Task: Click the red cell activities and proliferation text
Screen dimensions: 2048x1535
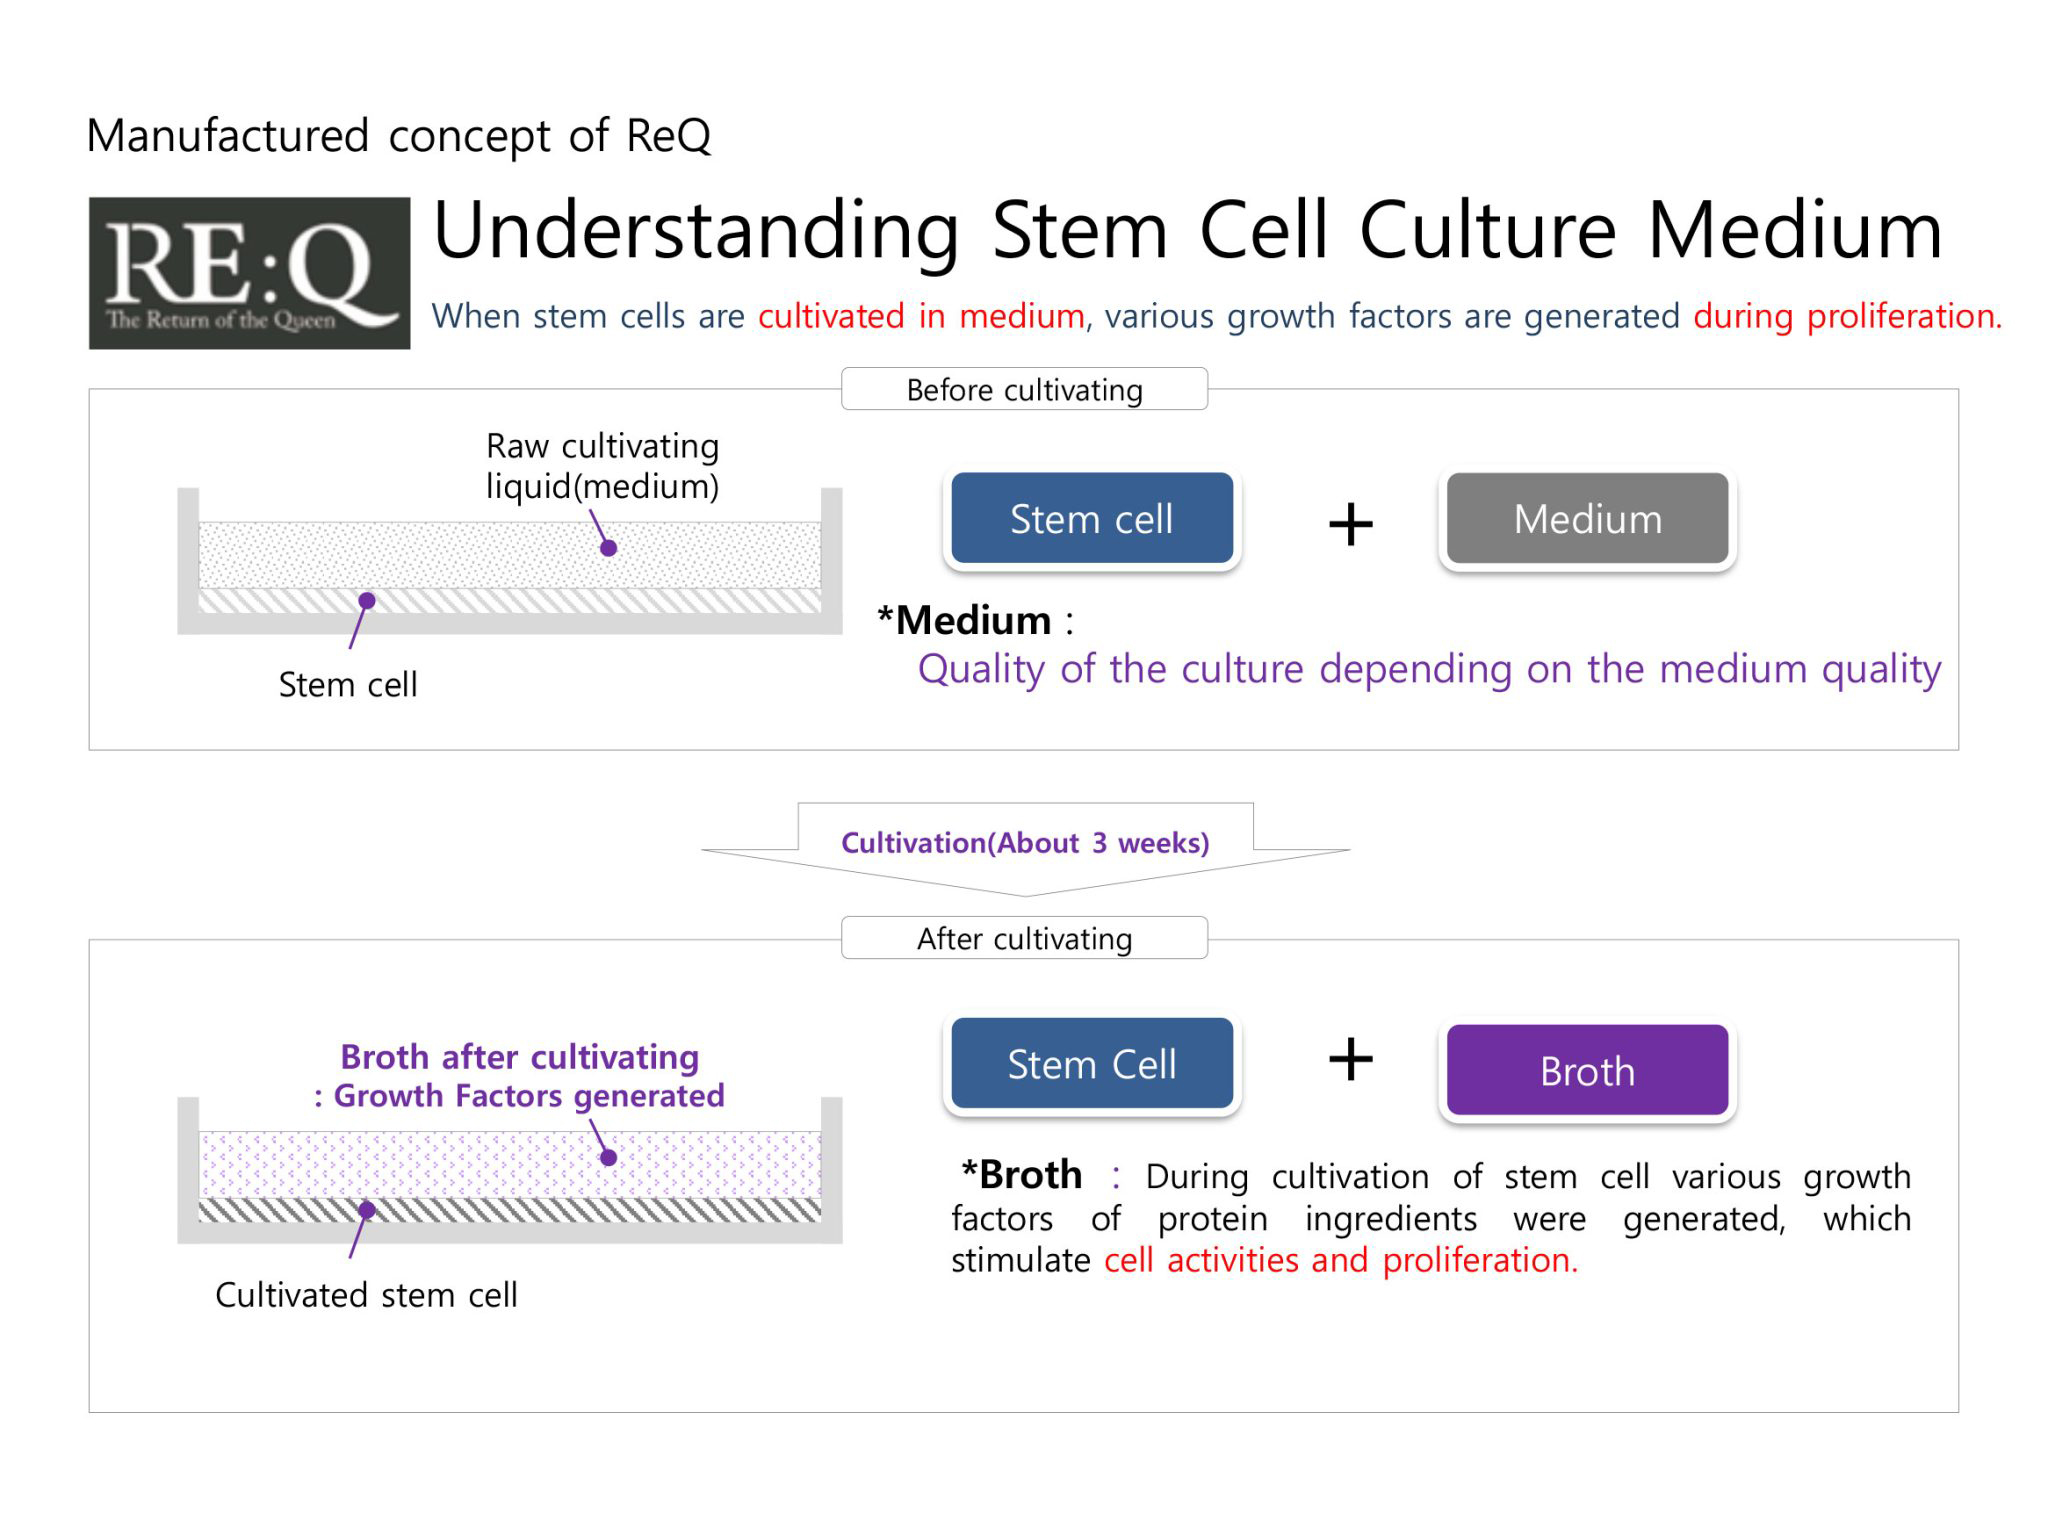Action: click(x=1341, y=1260)
